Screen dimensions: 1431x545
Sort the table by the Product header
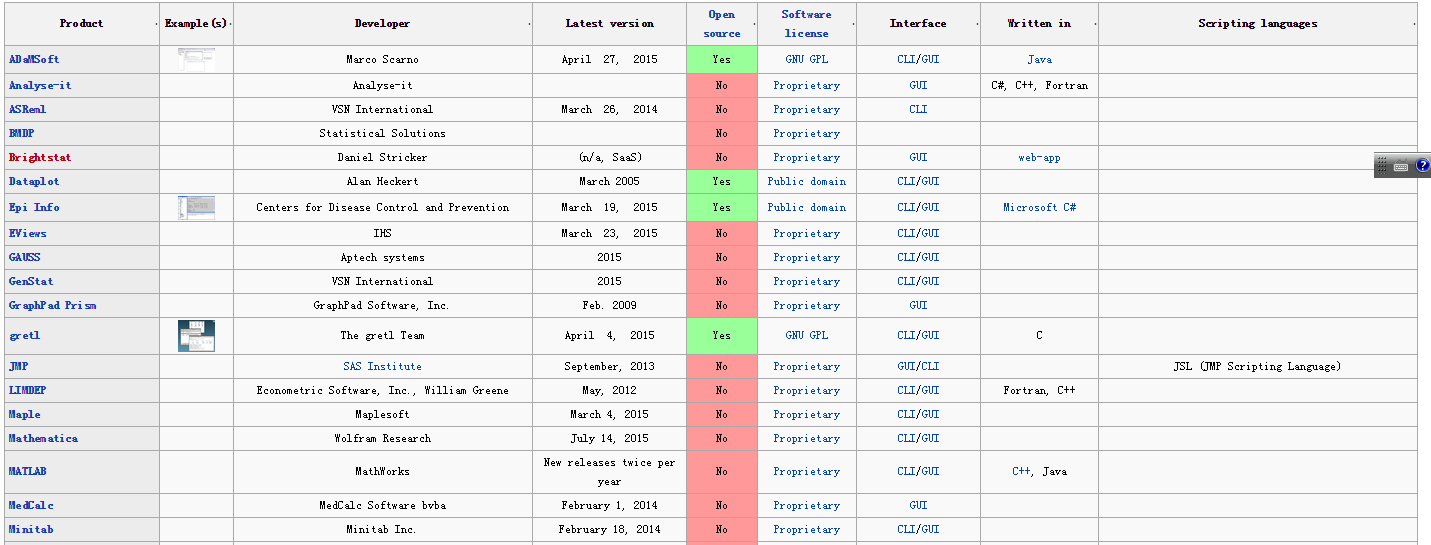click(x=81, y=23)
